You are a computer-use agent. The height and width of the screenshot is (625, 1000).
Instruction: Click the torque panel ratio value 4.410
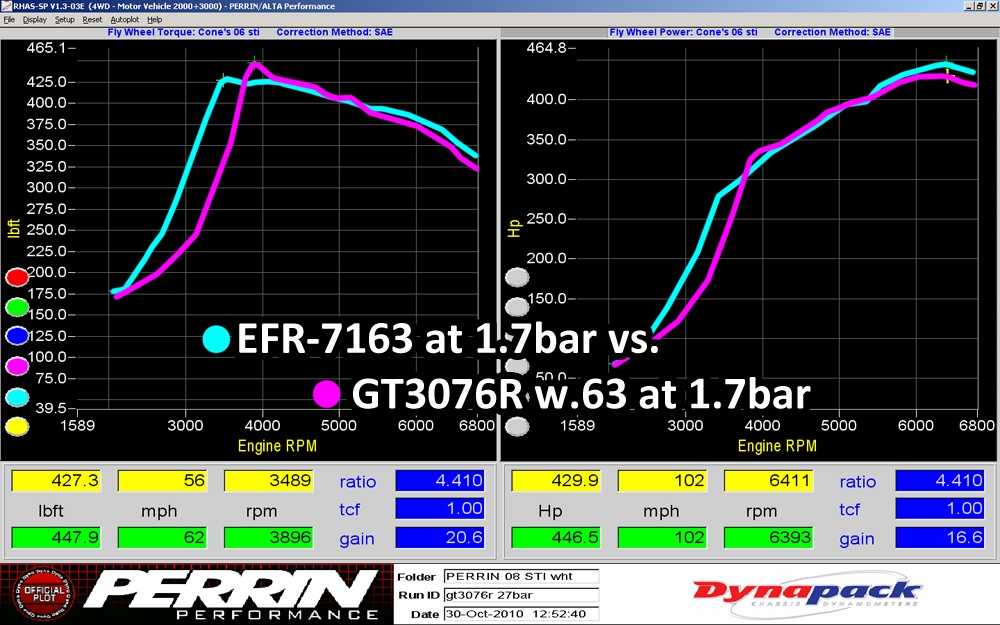click(440, 480)
